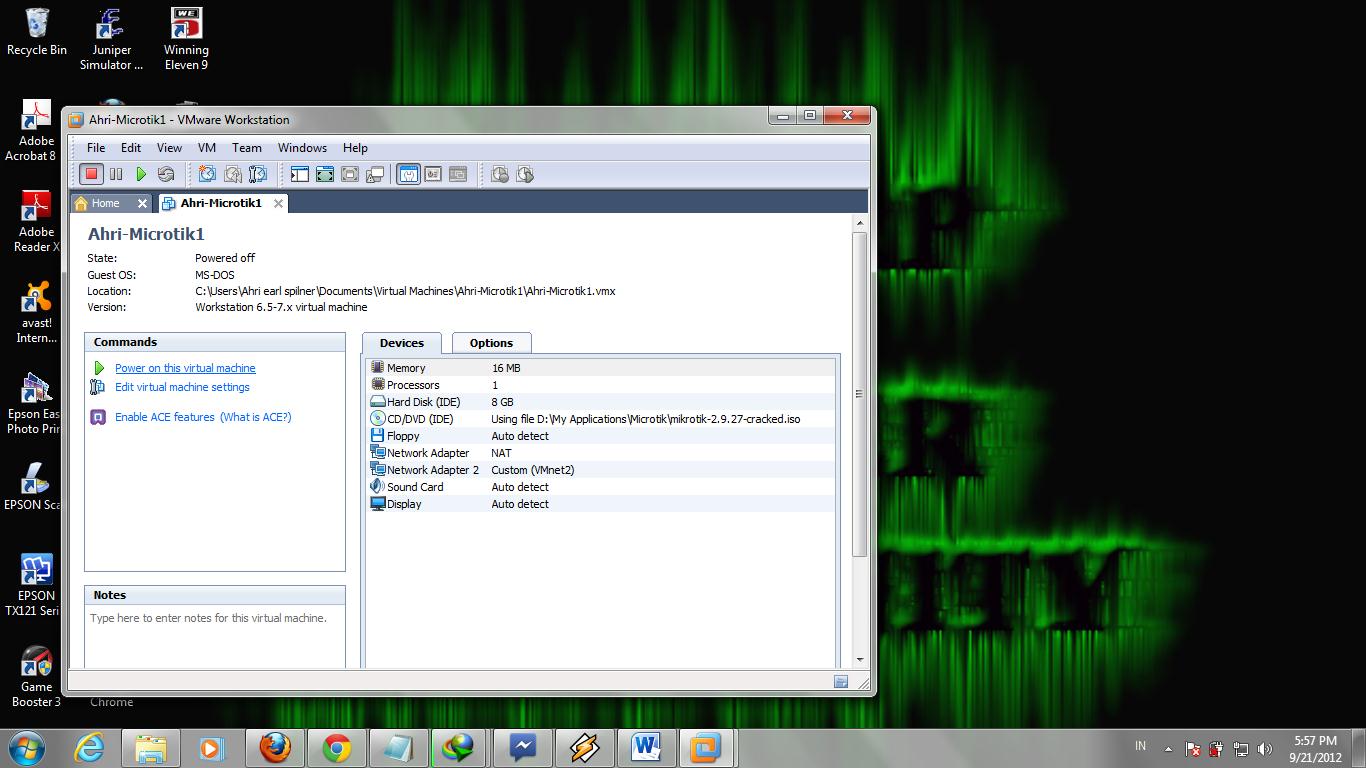The width and height of the screenshot is (1366, 768).
Task: Click the VMware Workstation taskbar icon
Action: point(708,747)
